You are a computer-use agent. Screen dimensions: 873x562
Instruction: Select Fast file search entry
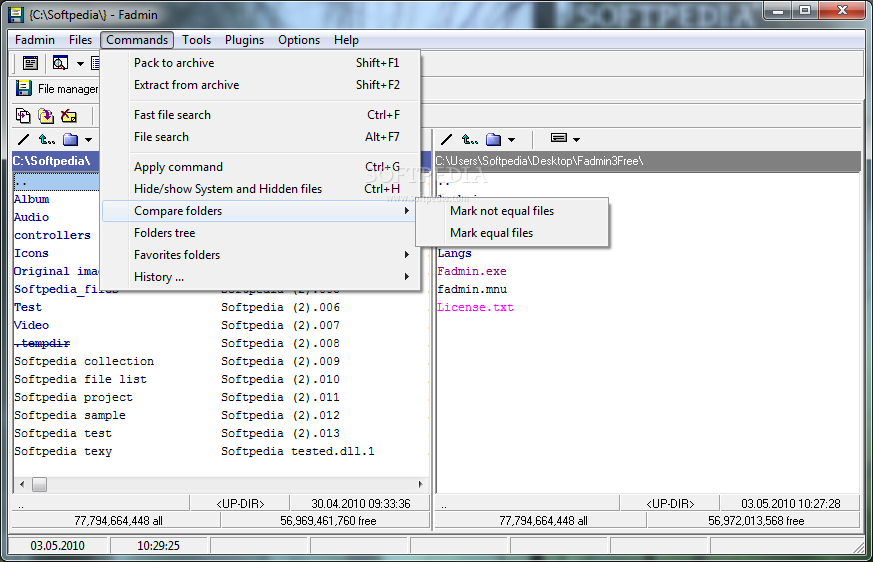[x=261, y=115]
